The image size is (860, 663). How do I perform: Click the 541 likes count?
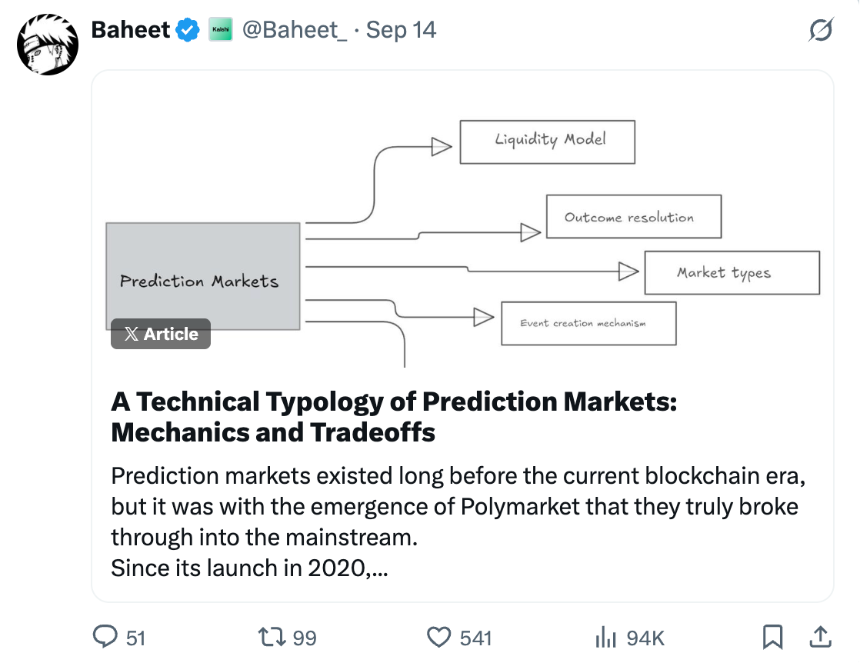tap(475, 638)
